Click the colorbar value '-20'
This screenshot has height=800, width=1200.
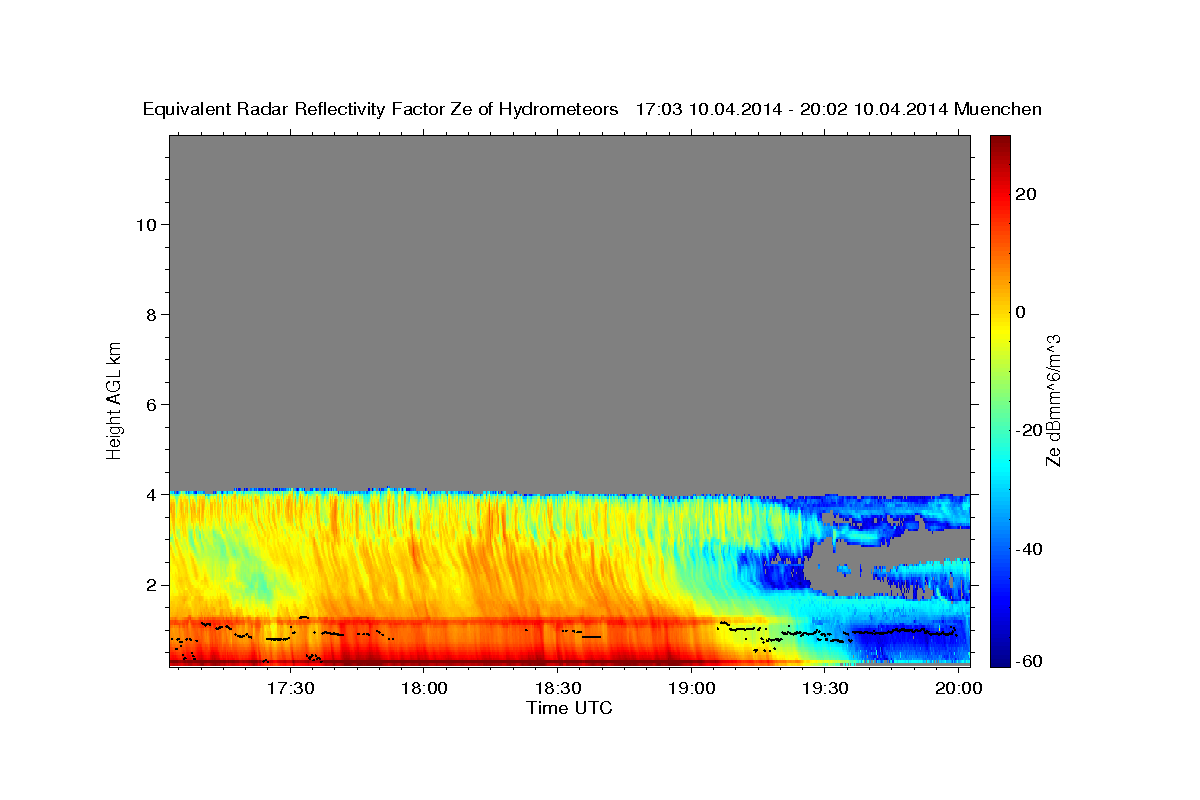[x=1028, y=430]
